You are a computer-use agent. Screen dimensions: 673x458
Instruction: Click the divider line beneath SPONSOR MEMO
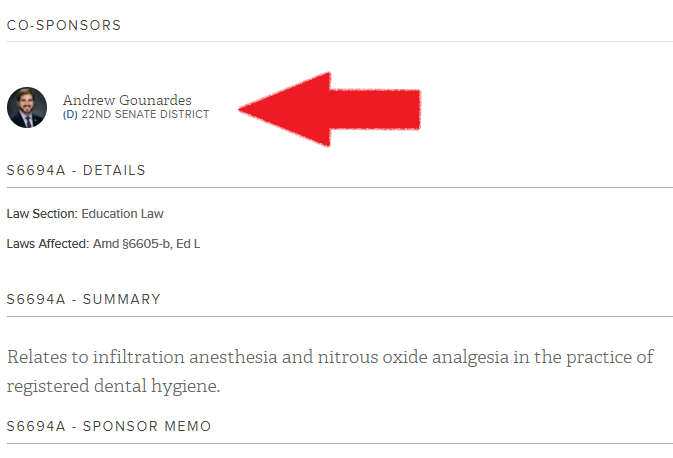[340, 443]
